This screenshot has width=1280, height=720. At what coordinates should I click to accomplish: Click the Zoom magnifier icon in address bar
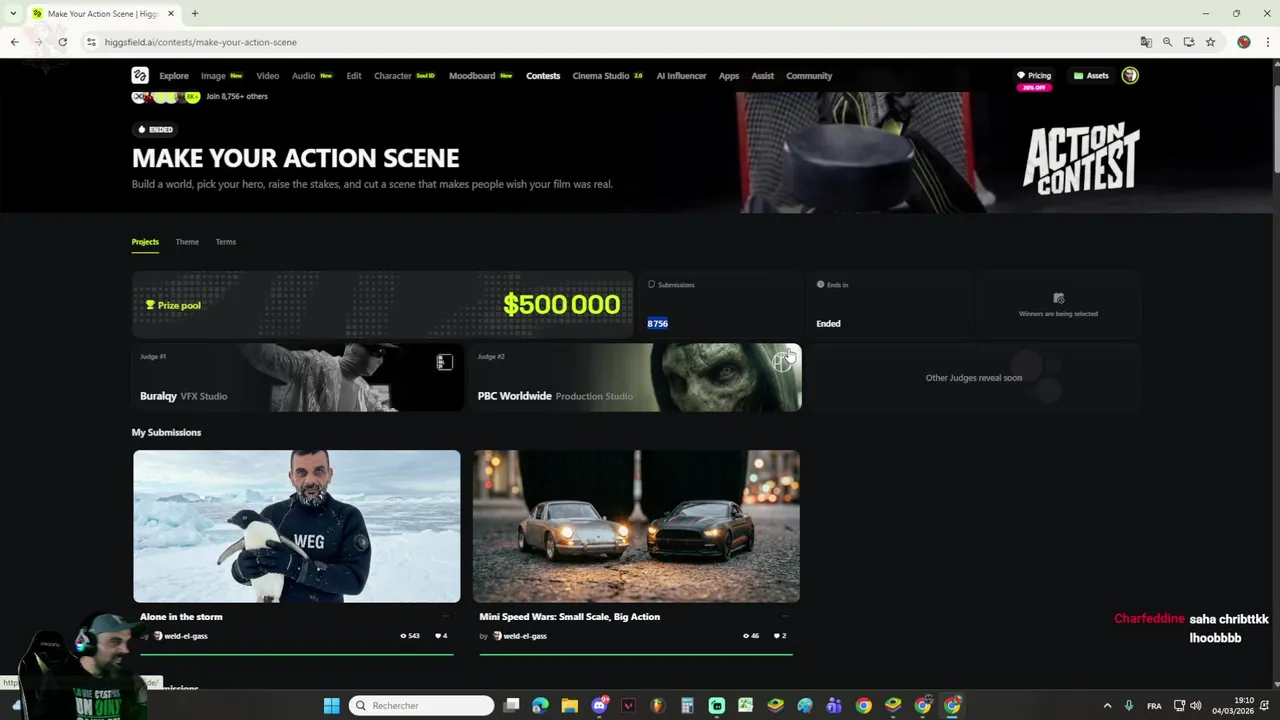click(1167, 42)
